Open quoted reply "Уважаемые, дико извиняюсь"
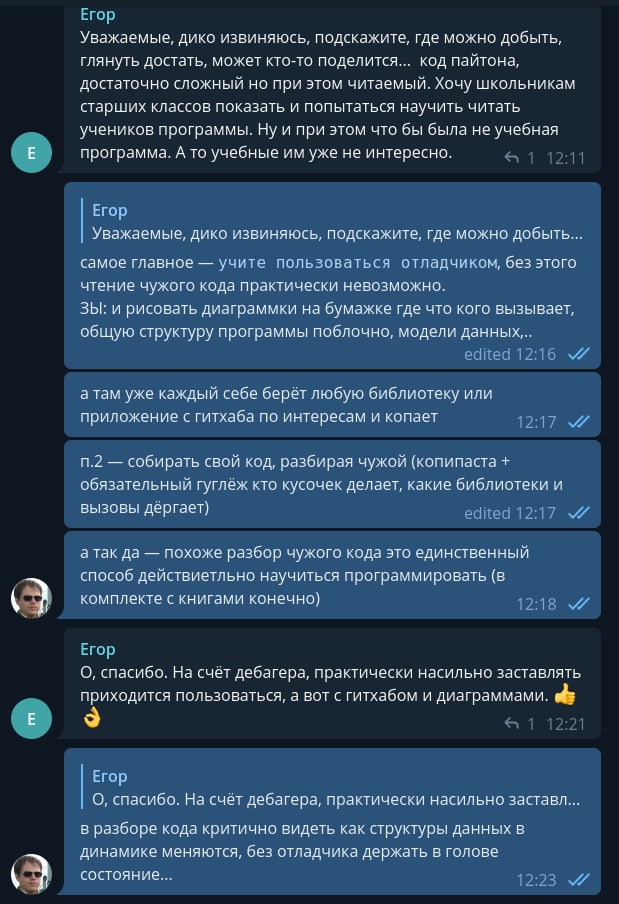This screenshot has height=904, width=619. 333,221
